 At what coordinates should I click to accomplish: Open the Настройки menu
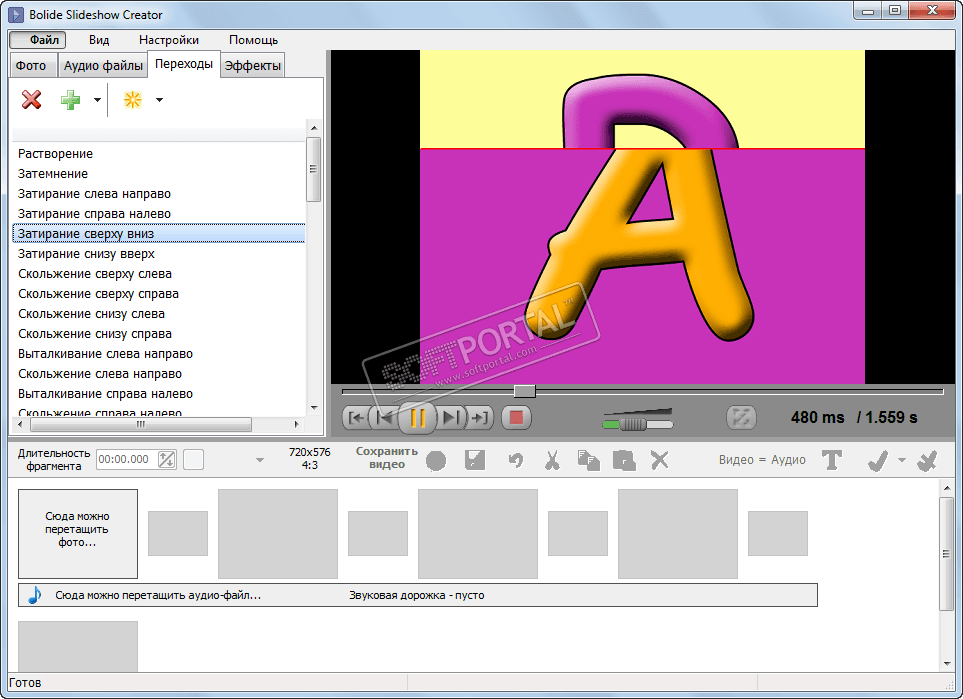[x=169, y=40]
